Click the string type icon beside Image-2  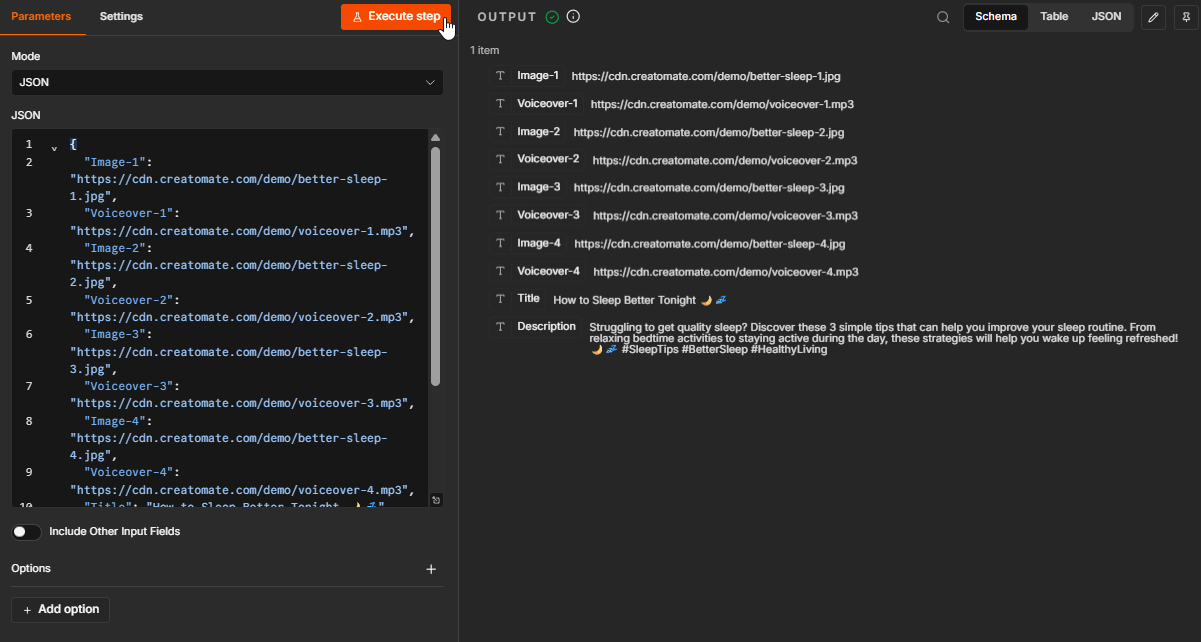pyautogui.click(x=500, y=132)
